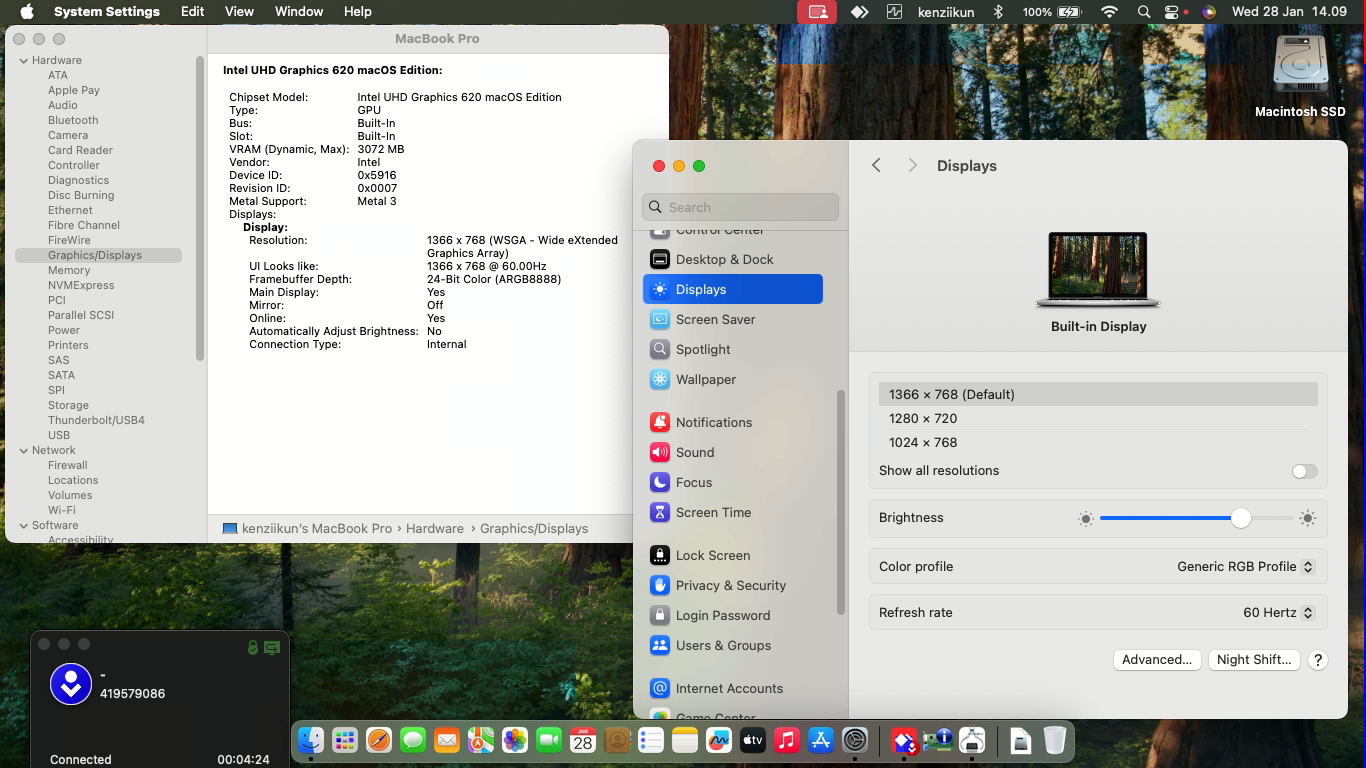The image size is (1366, 768).
Task: Click the question mark help button
Action: coord(1318,660)
